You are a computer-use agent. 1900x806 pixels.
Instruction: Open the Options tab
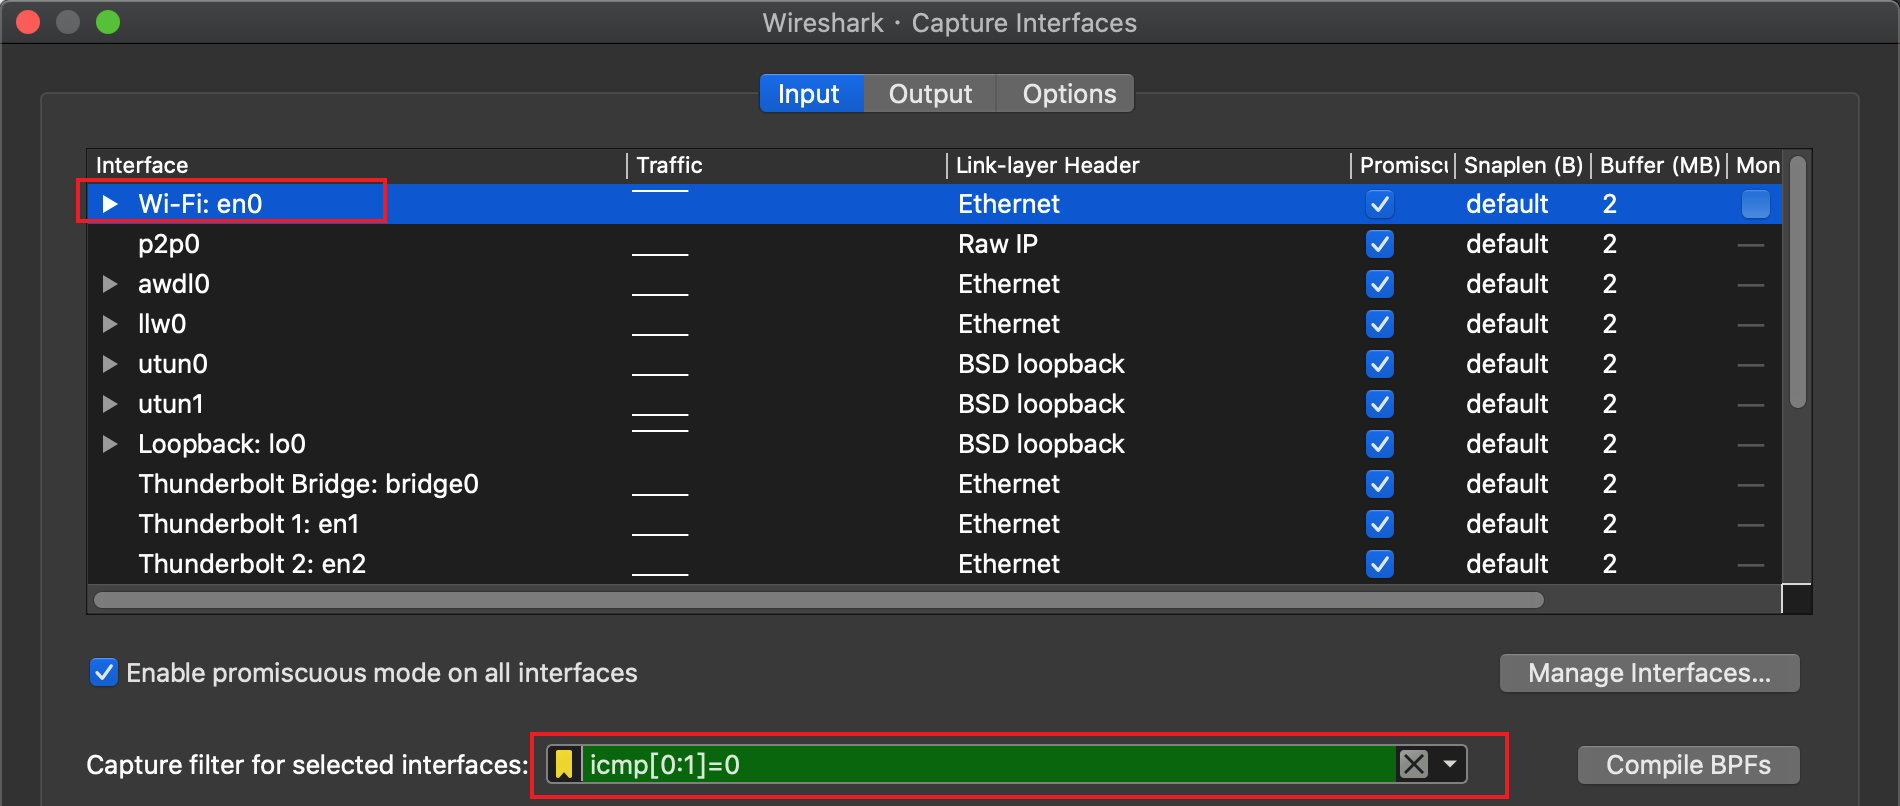(1068, 94)
